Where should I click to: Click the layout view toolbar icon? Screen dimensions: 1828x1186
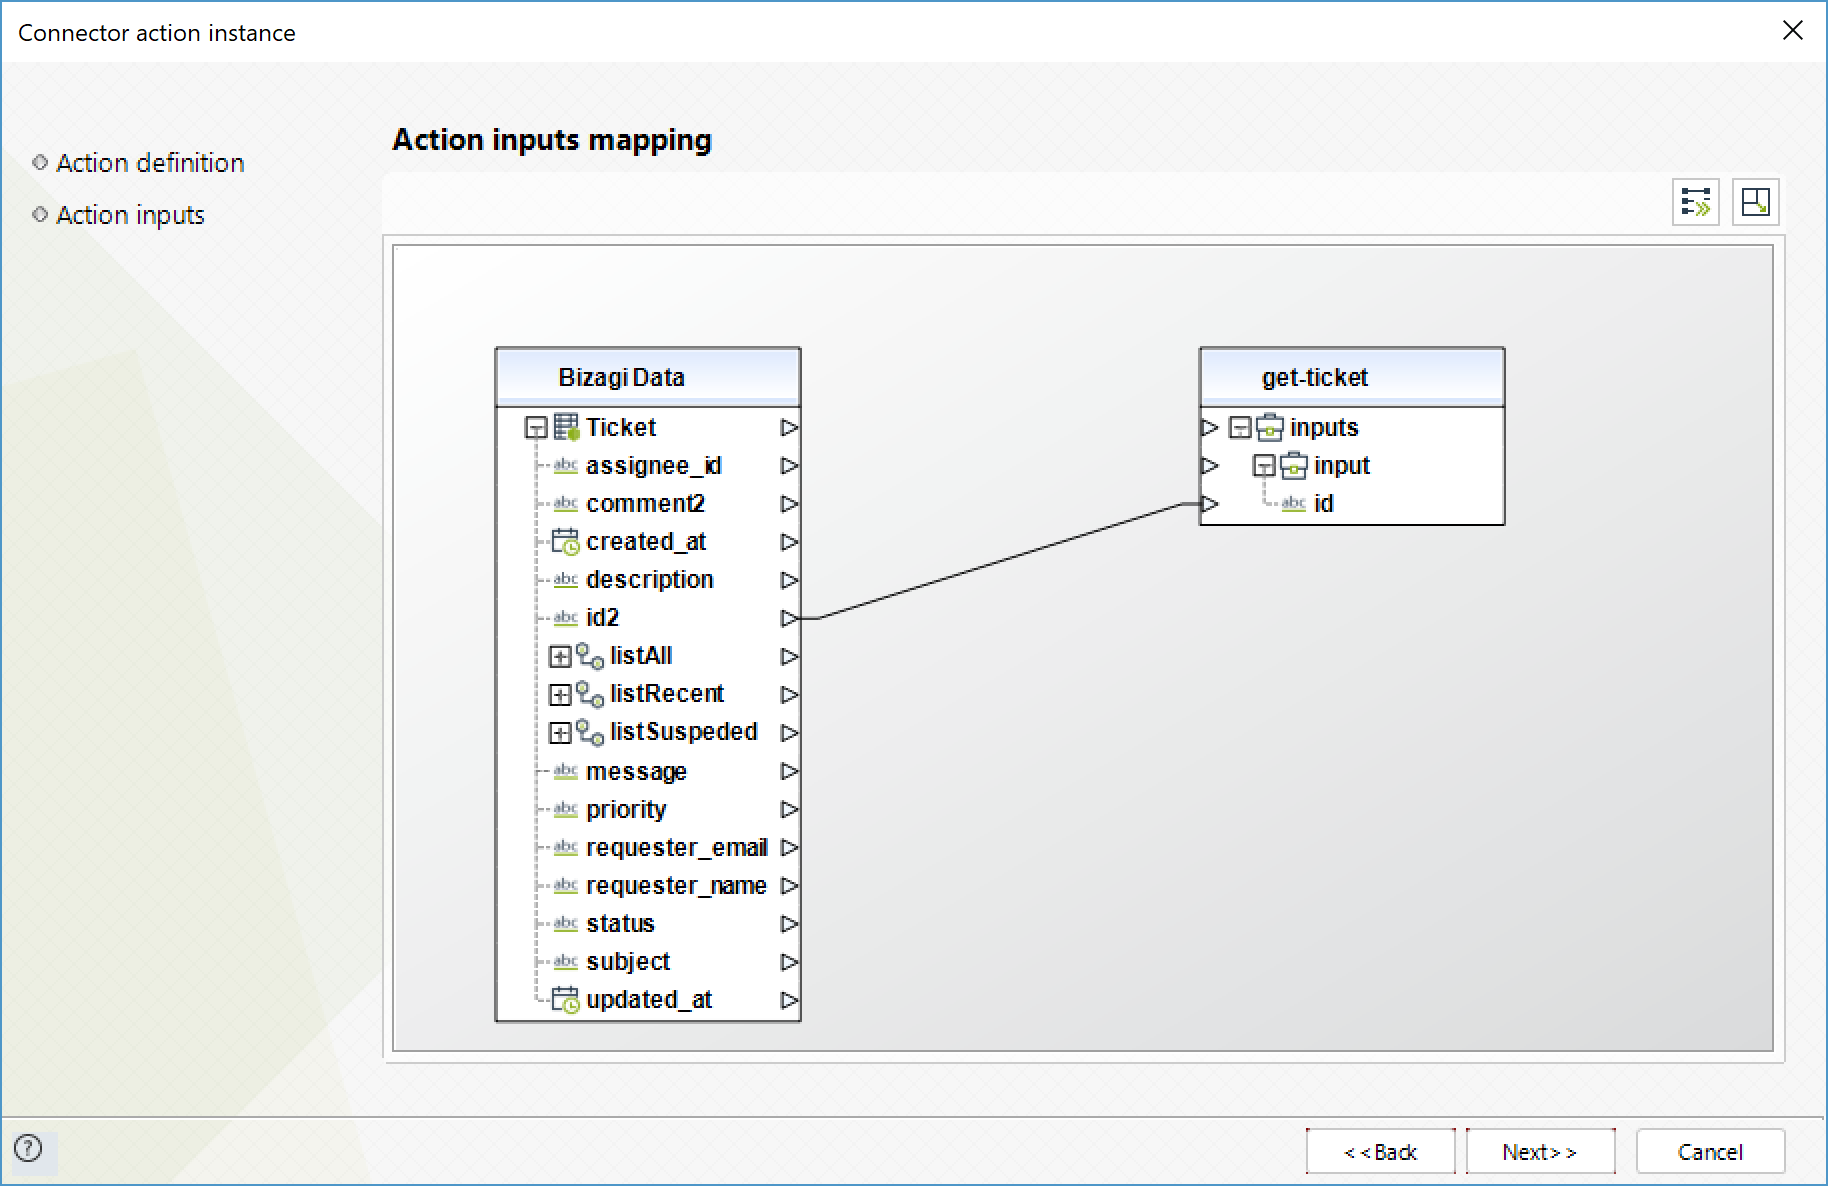coord(1755,202)
